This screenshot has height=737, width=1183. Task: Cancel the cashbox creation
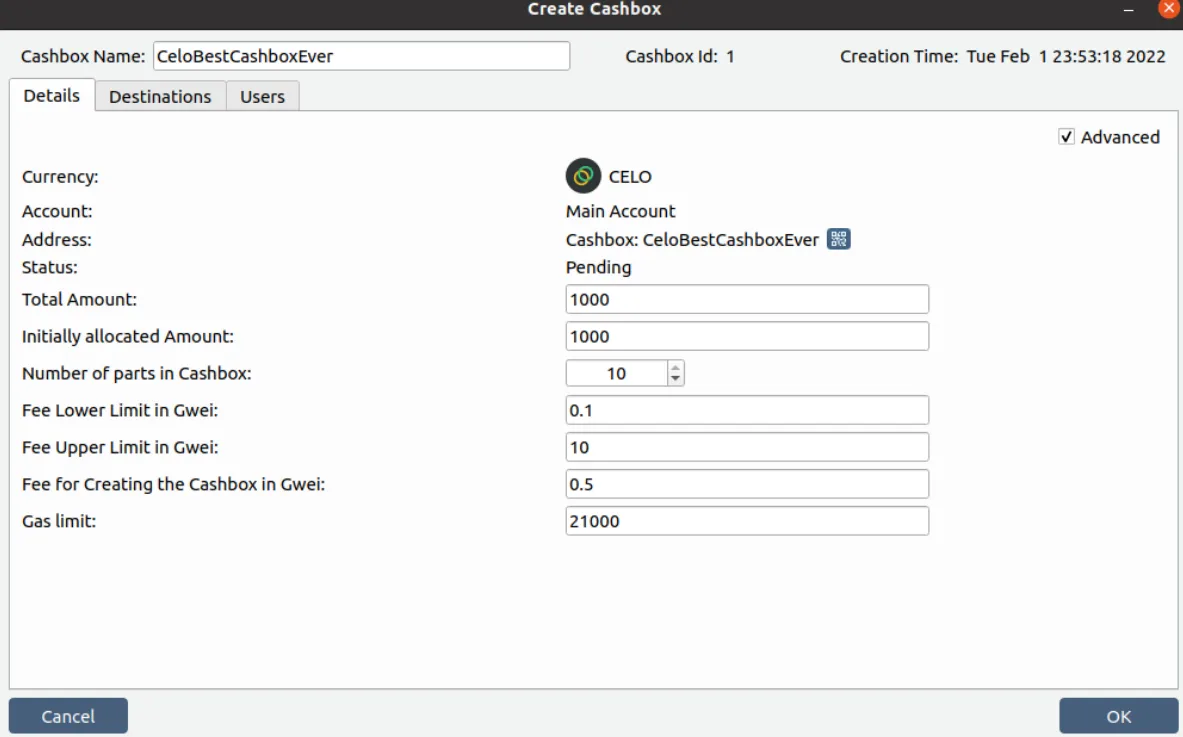(68, 716)
